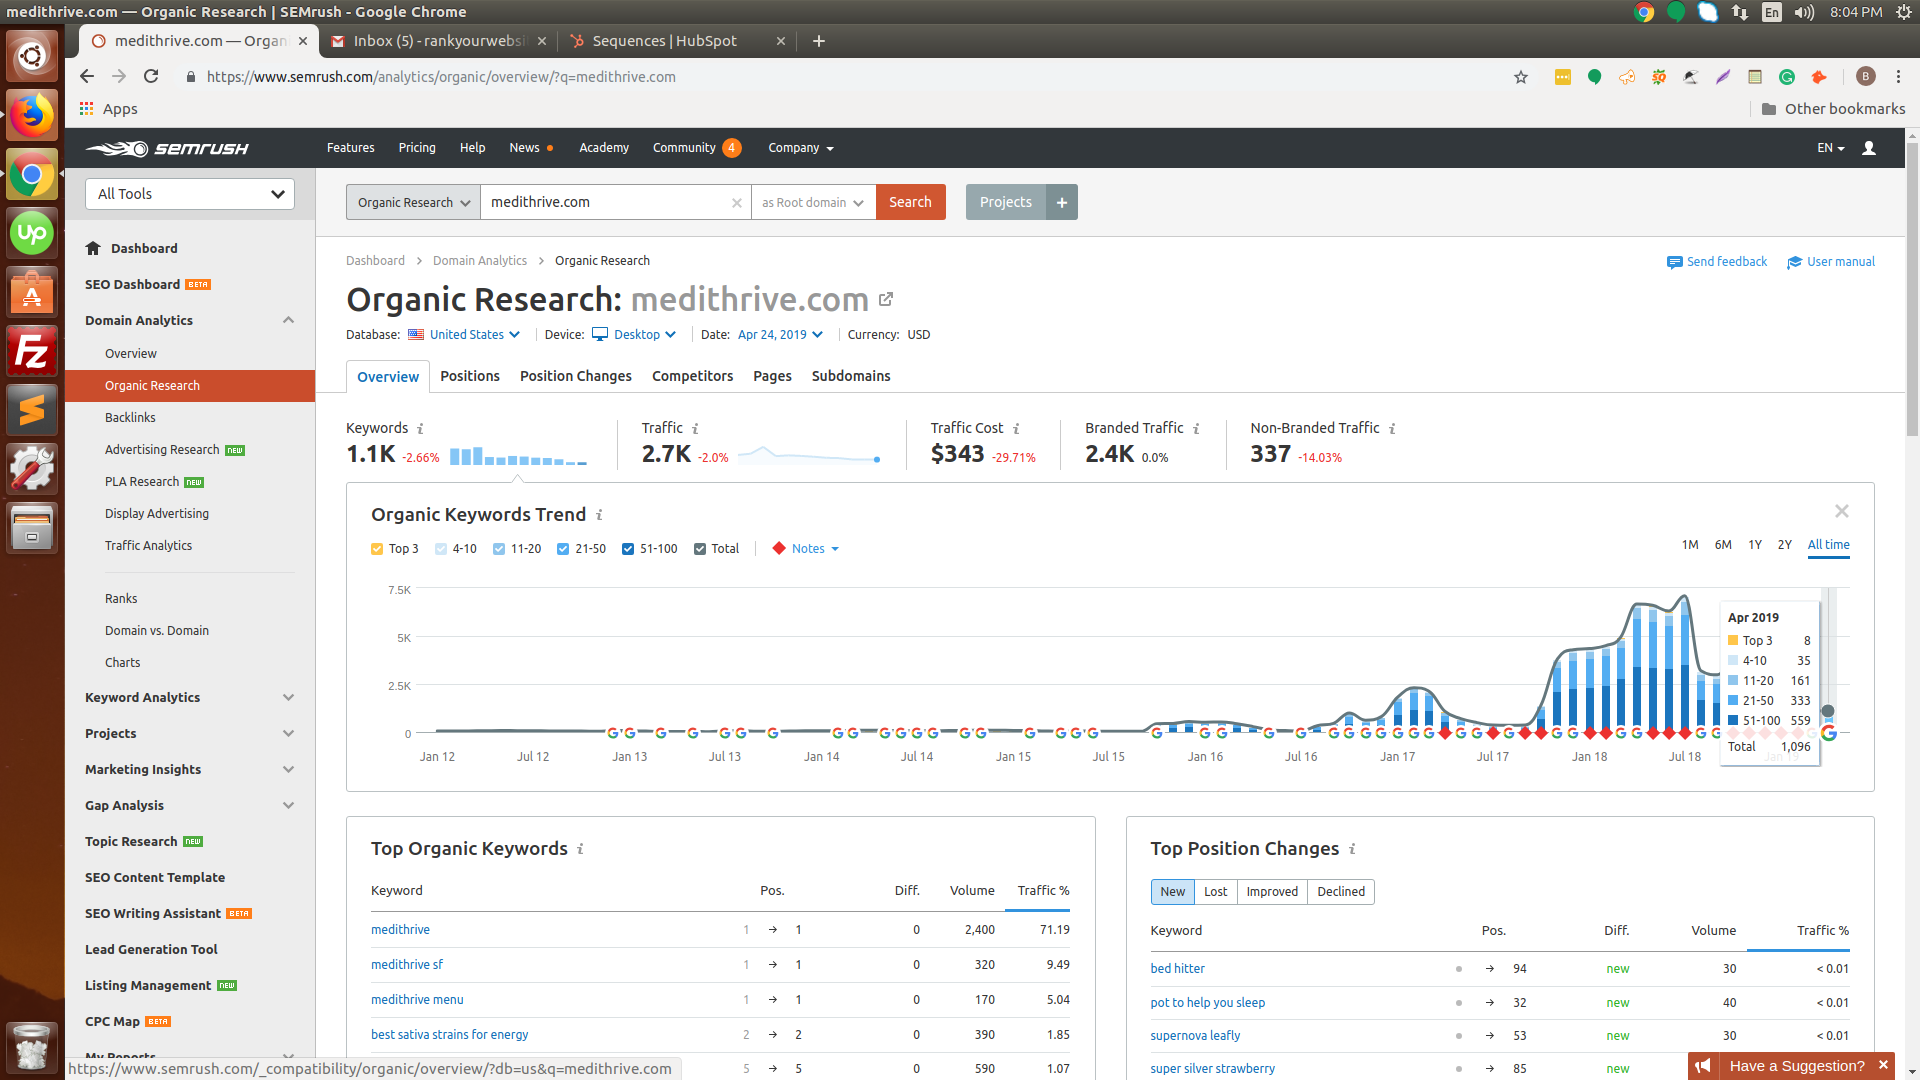Open the Desktop device dropdown

(x=634, y=335)
